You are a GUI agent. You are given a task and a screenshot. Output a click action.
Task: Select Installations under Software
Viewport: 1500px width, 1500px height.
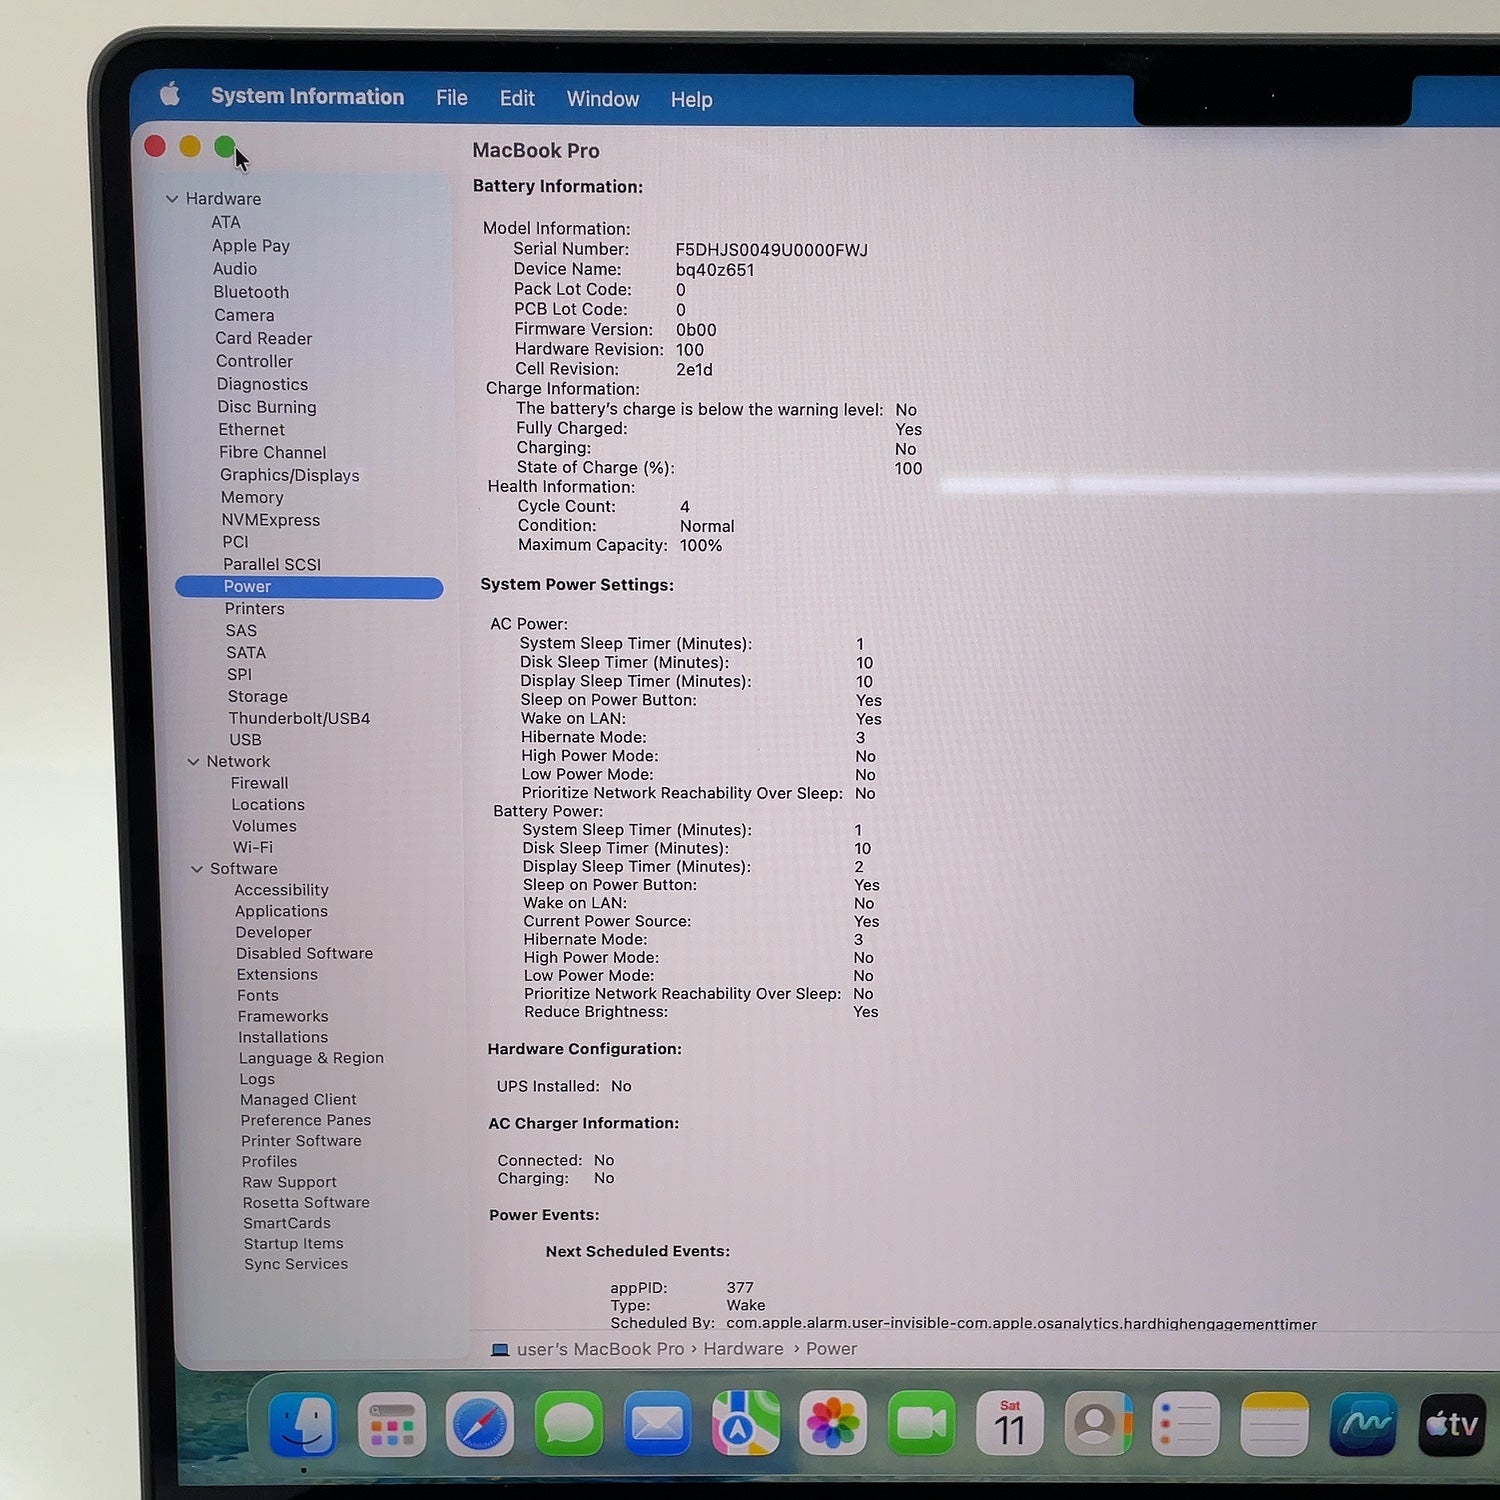click(283, 1037)
